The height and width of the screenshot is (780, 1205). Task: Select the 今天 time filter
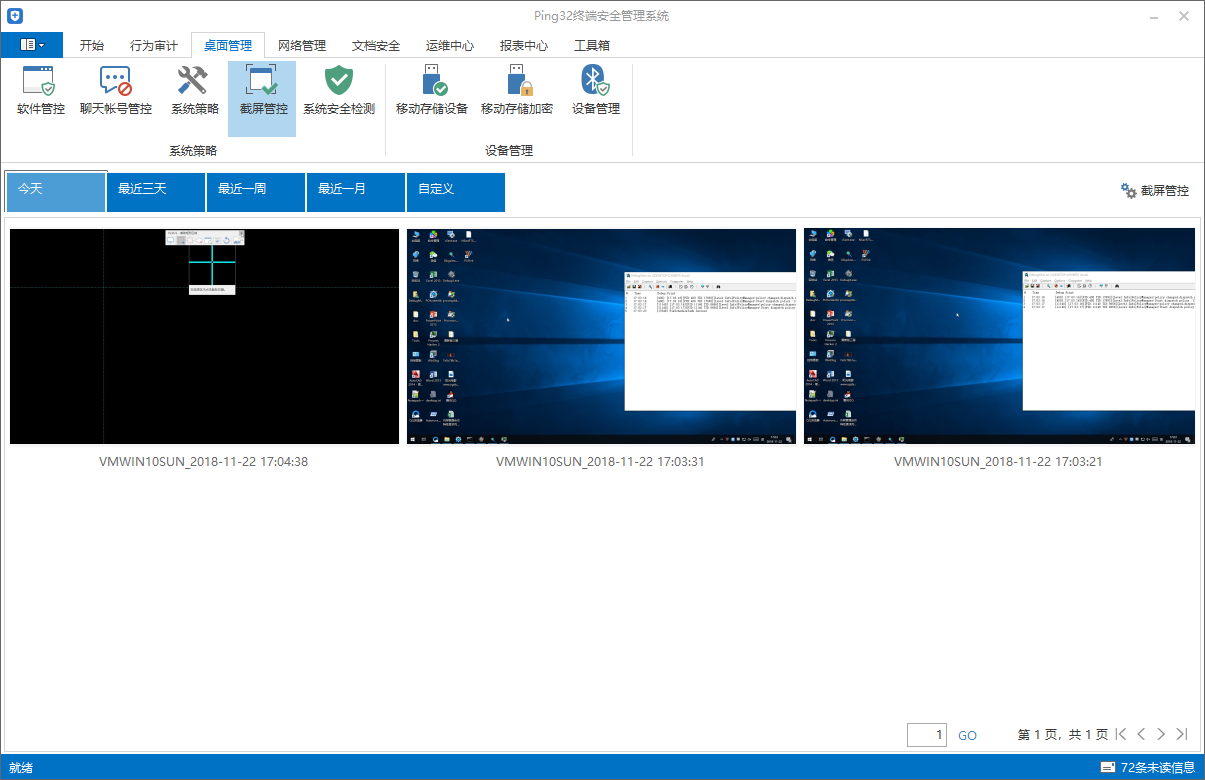tap(56, 191)
